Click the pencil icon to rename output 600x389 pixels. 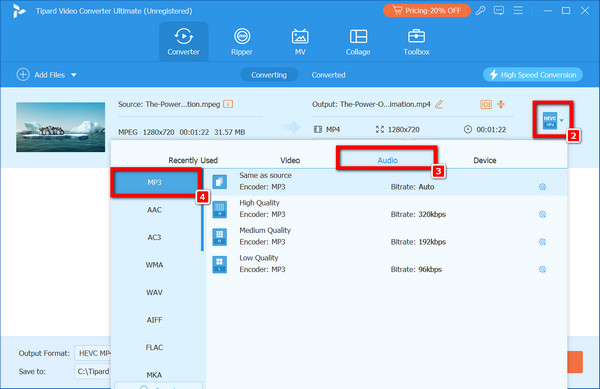pyautogui.click(x=439, y=104)
